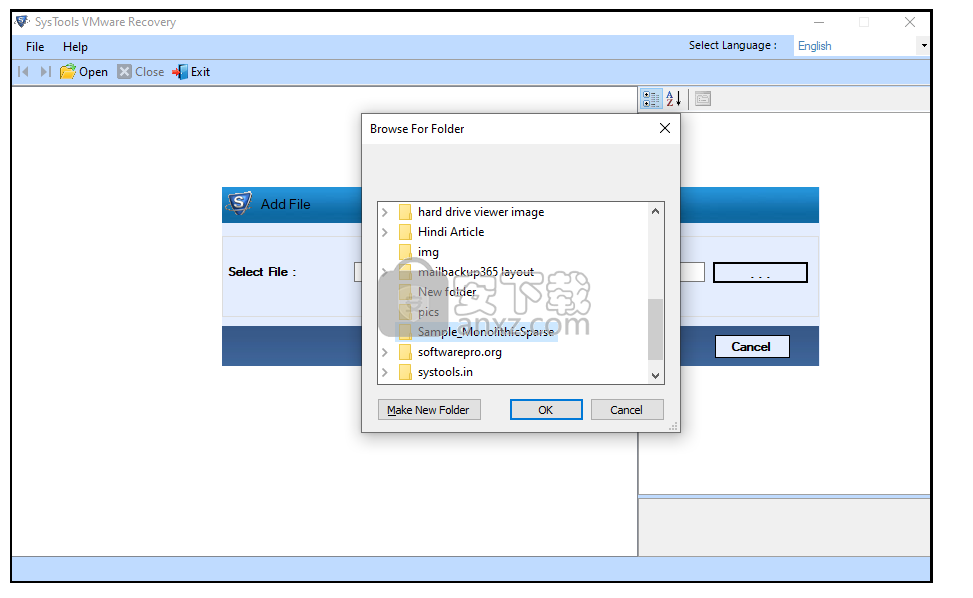973x598 pixels.
Task: Open a file with the Open toolbar button
Action: tap(84, 72)
